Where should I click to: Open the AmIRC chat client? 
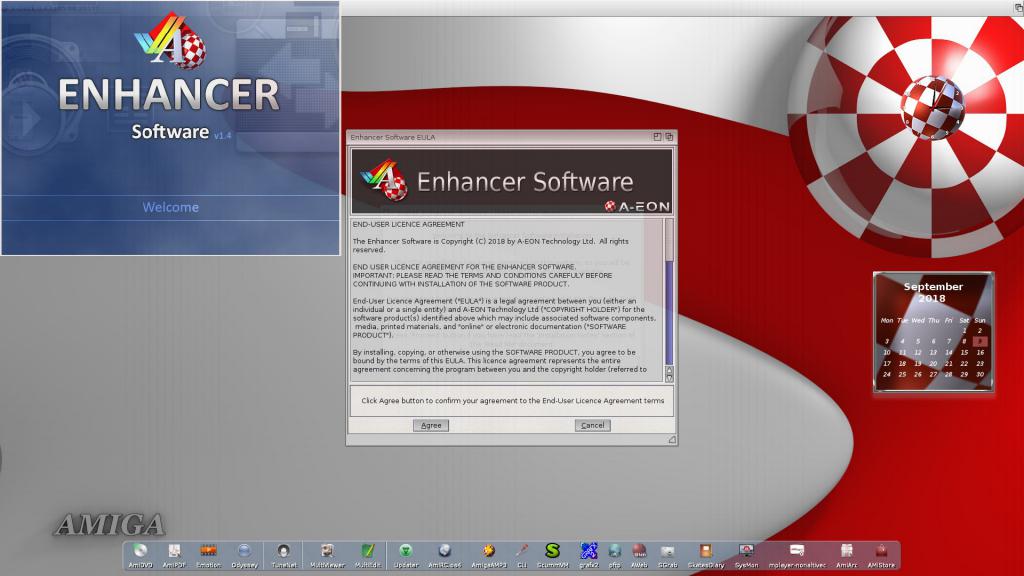coord(445,554)
